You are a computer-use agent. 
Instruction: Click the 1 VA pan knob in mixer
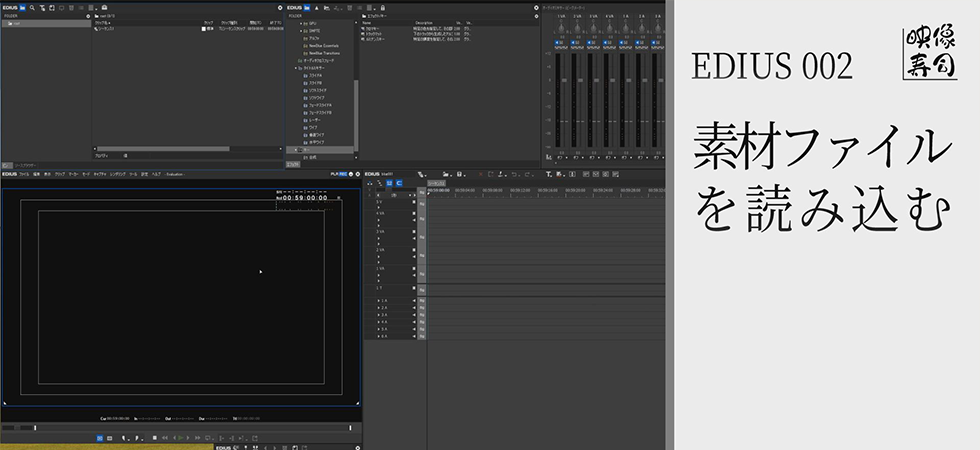coord(561,29)
